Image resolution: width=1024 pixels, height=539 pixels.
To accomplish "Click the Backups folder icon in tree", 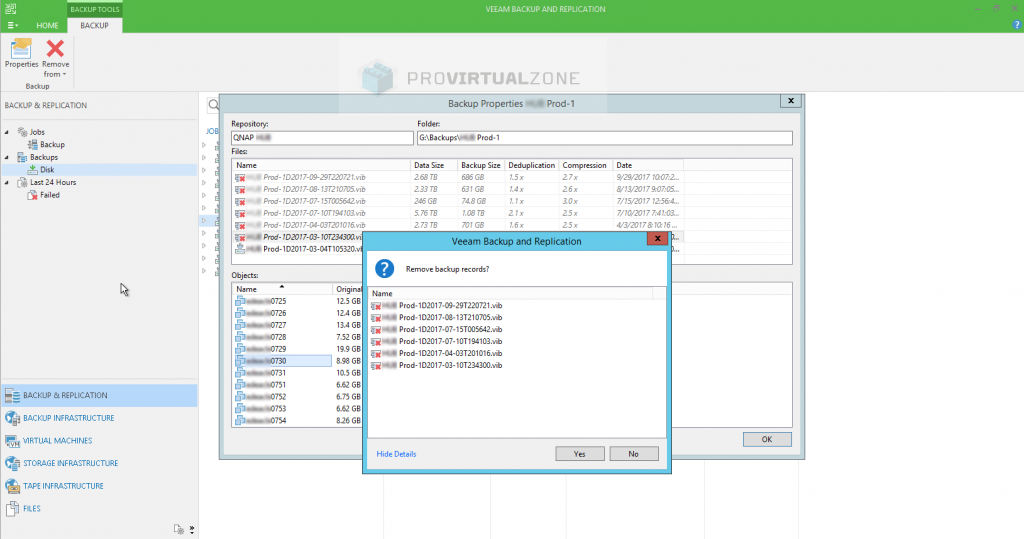I will coord(22,157).
